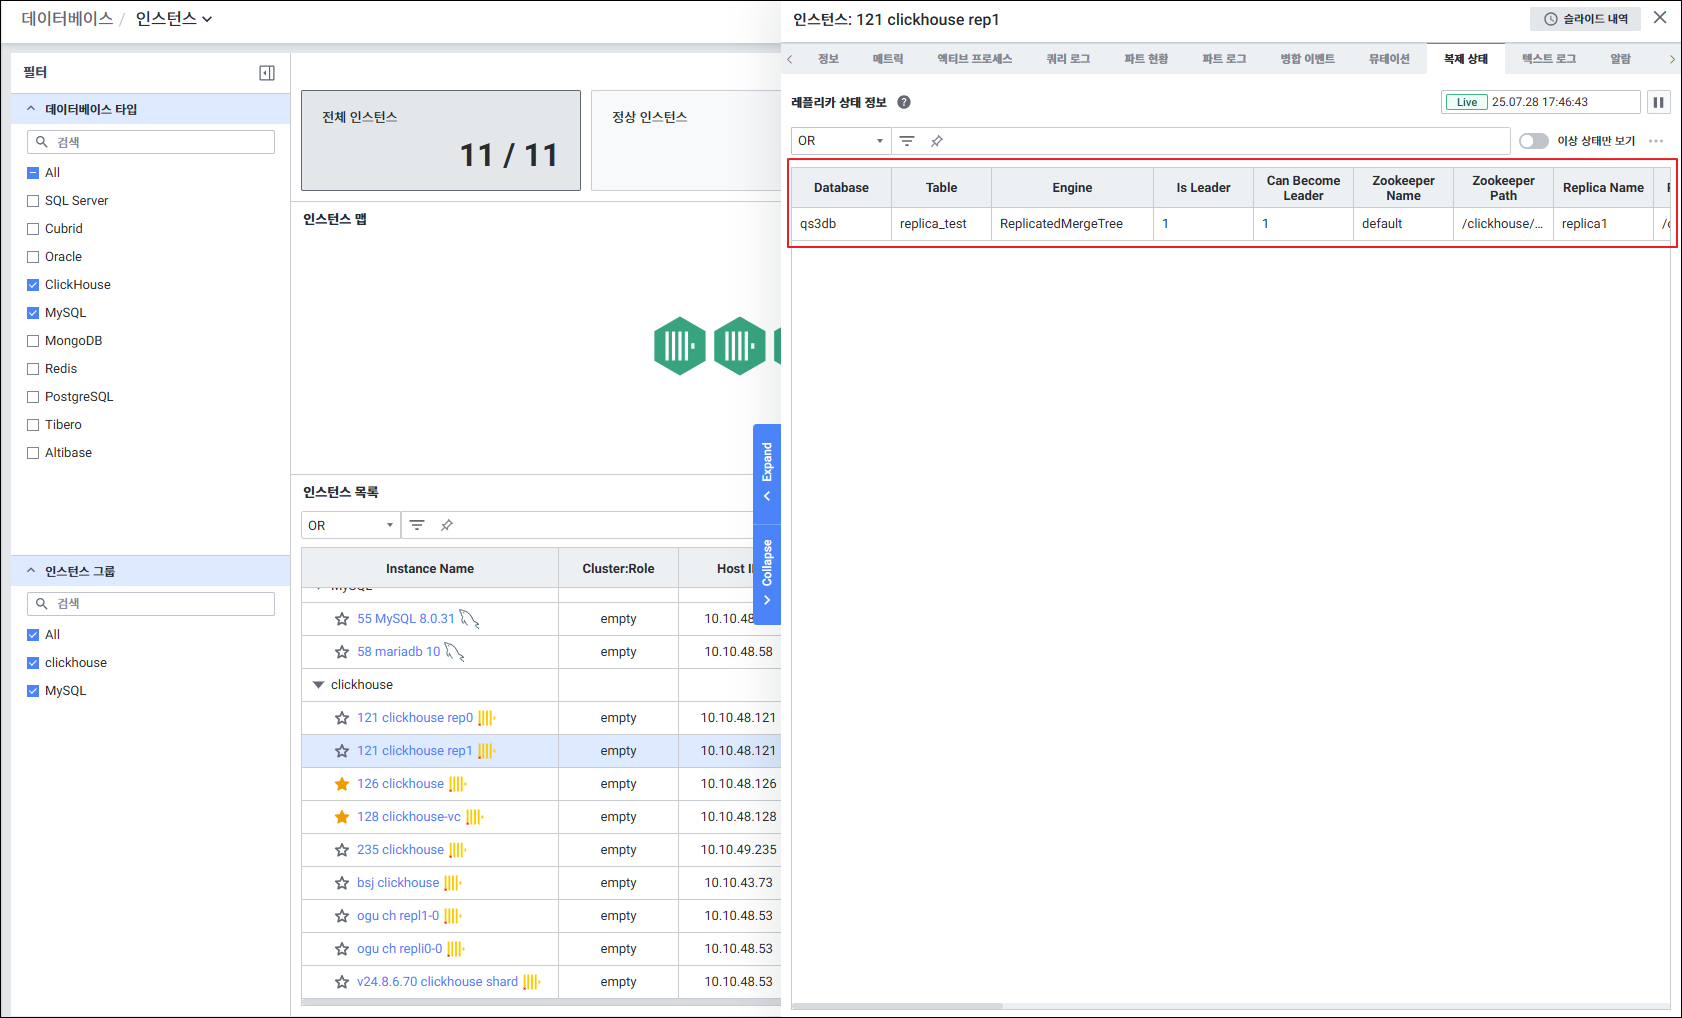Open the OR dropdown in the instance list
Viewport: 1682px width, 1018px height.
point(350,525)
